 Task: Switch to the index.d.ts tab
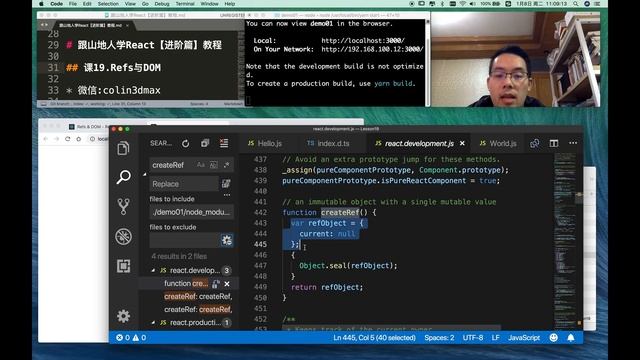coord(329,143)
